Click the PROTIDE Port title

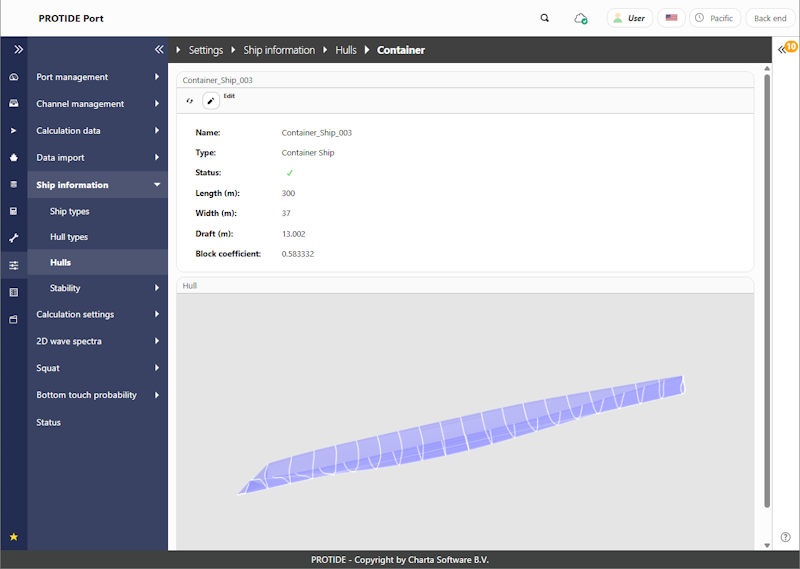click(x=71, y=18)
